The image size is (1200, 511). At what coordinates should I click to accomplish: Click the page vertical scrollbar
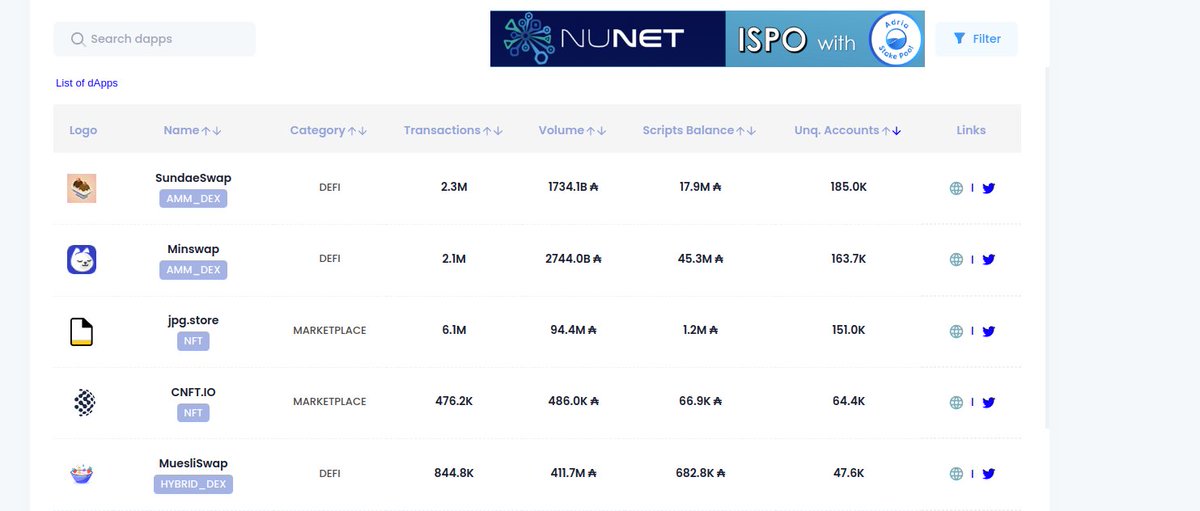point(1048,248)
